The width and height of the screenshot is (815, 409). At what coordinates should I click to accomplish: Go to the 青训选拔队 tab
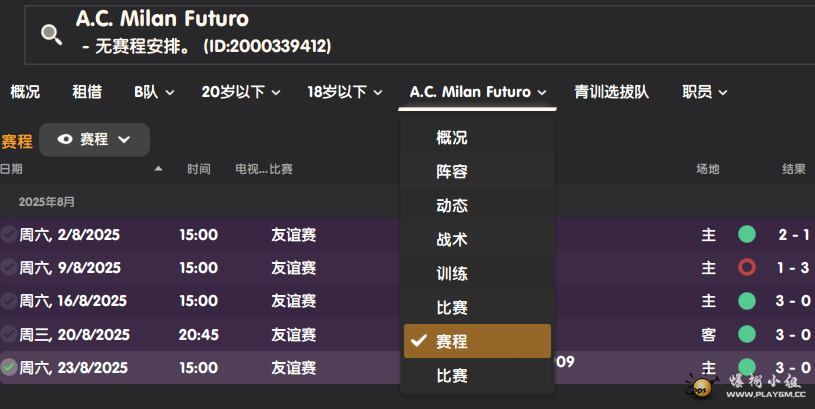[611, 92]
